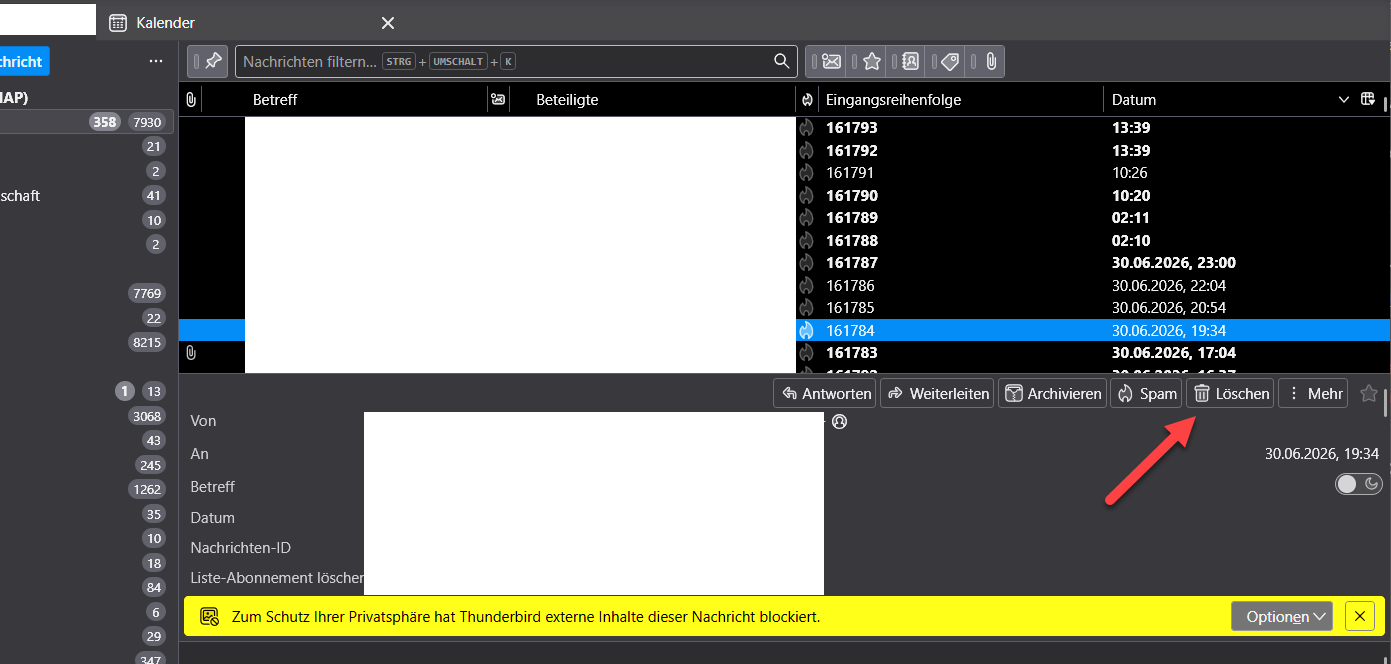Select folder with unread count 358
The height and width of the screenshot is (664, 1391).
[x=87, y=122]
